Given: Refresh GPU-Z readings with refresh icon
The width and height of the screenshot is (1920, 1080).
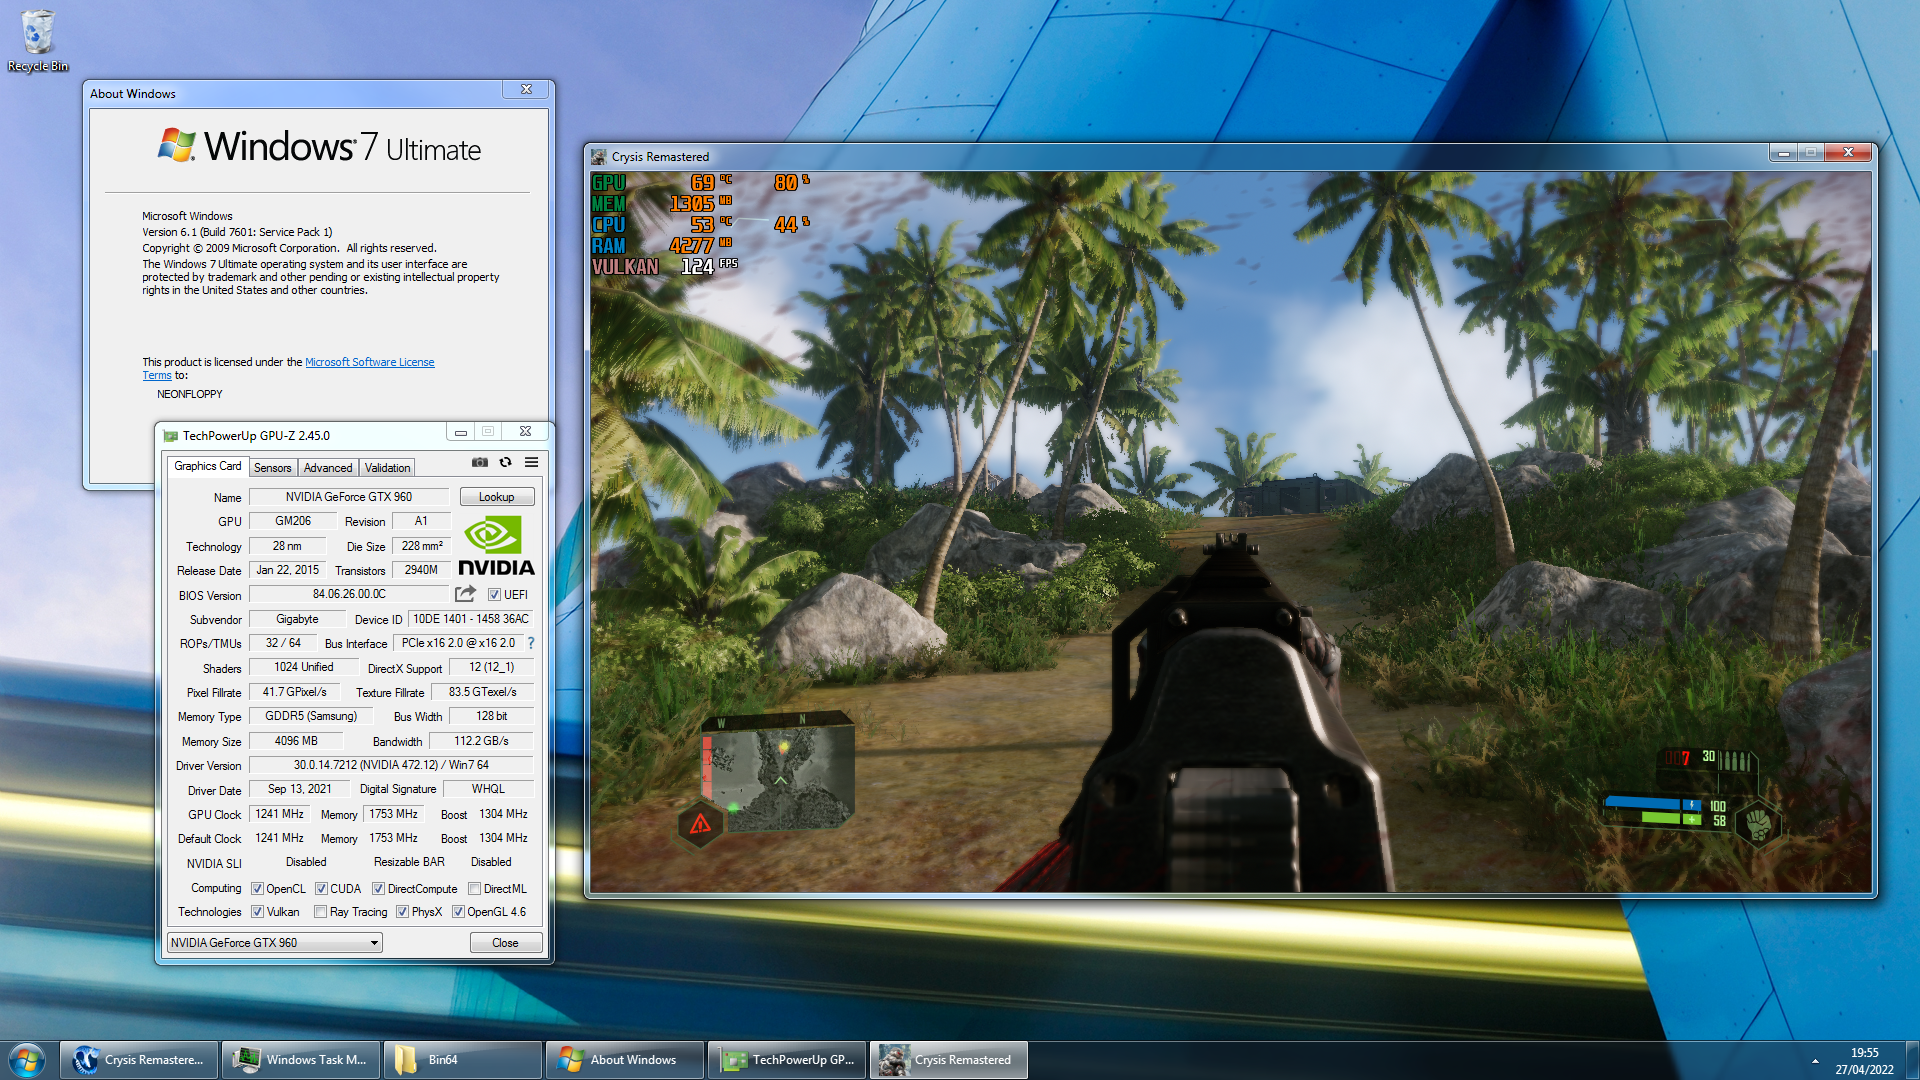Looking at the screenshot, I should pyautogui.click(x=506, y=462).
